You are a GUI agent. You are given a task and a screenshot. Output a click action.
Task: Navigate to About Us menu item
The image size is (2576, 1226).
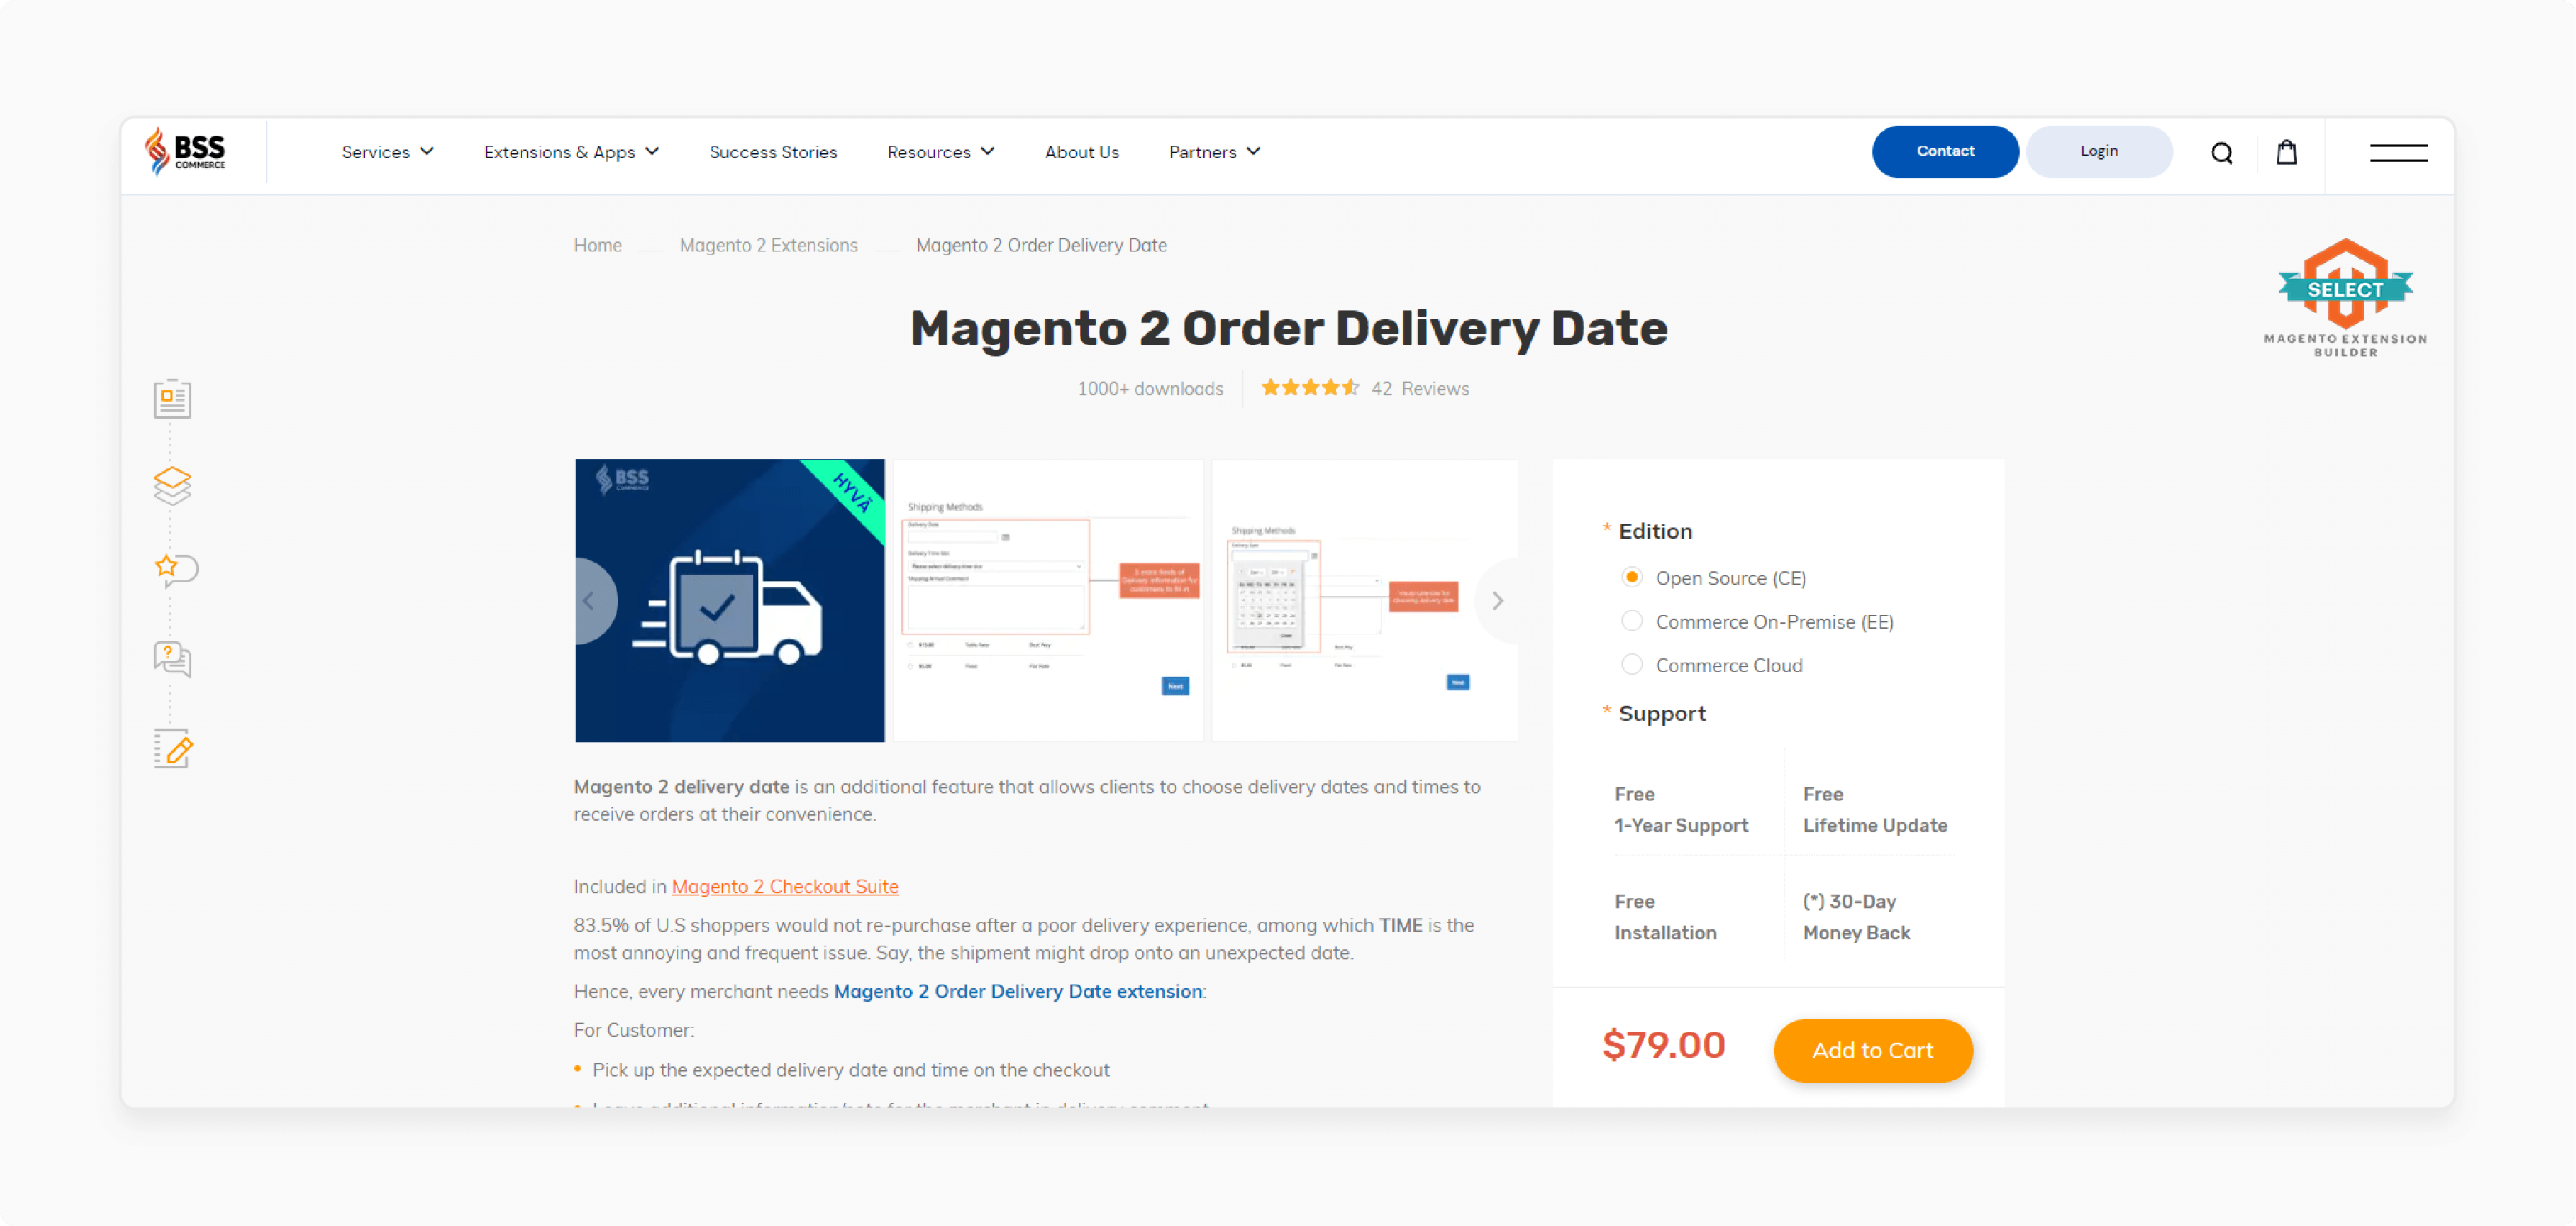(x=1081, y=151)
